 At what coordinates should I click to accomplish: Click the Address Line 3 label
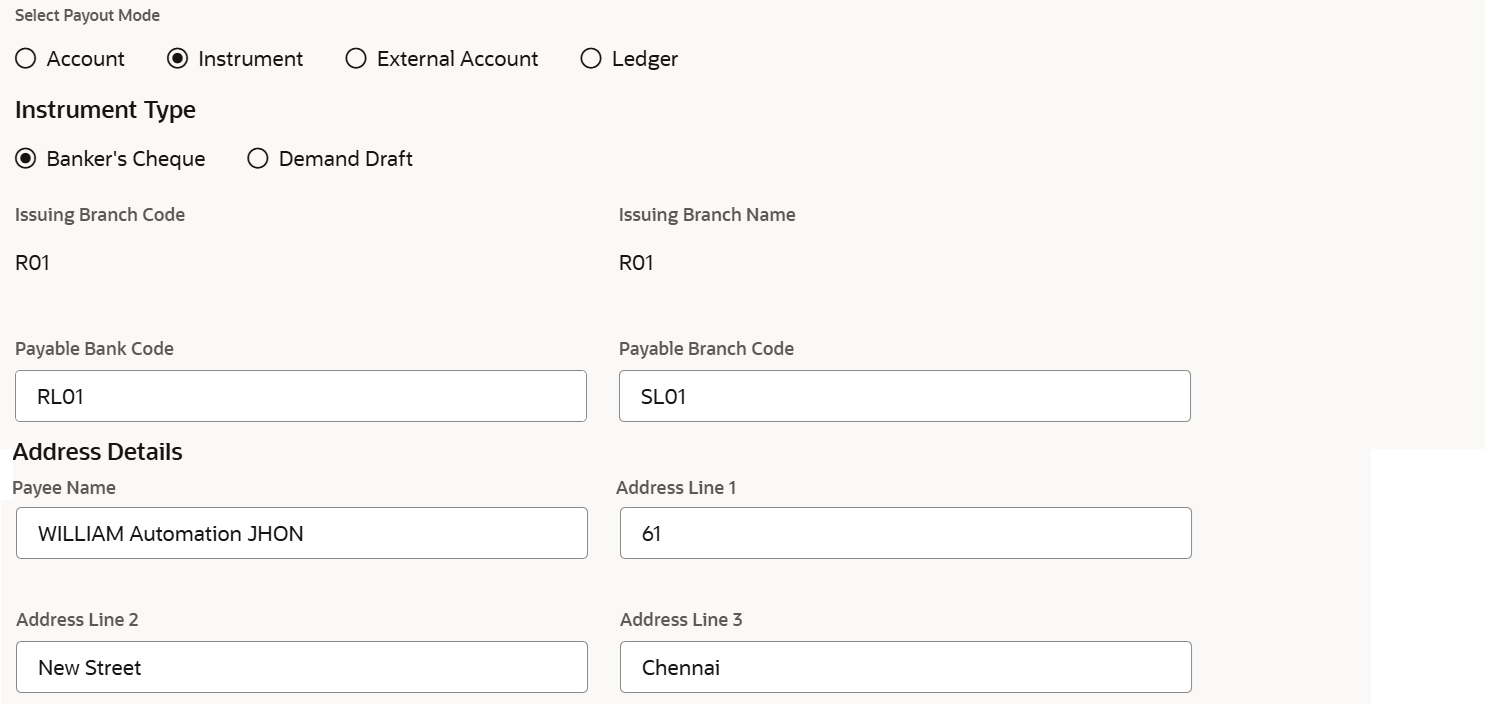pos(681,620)
